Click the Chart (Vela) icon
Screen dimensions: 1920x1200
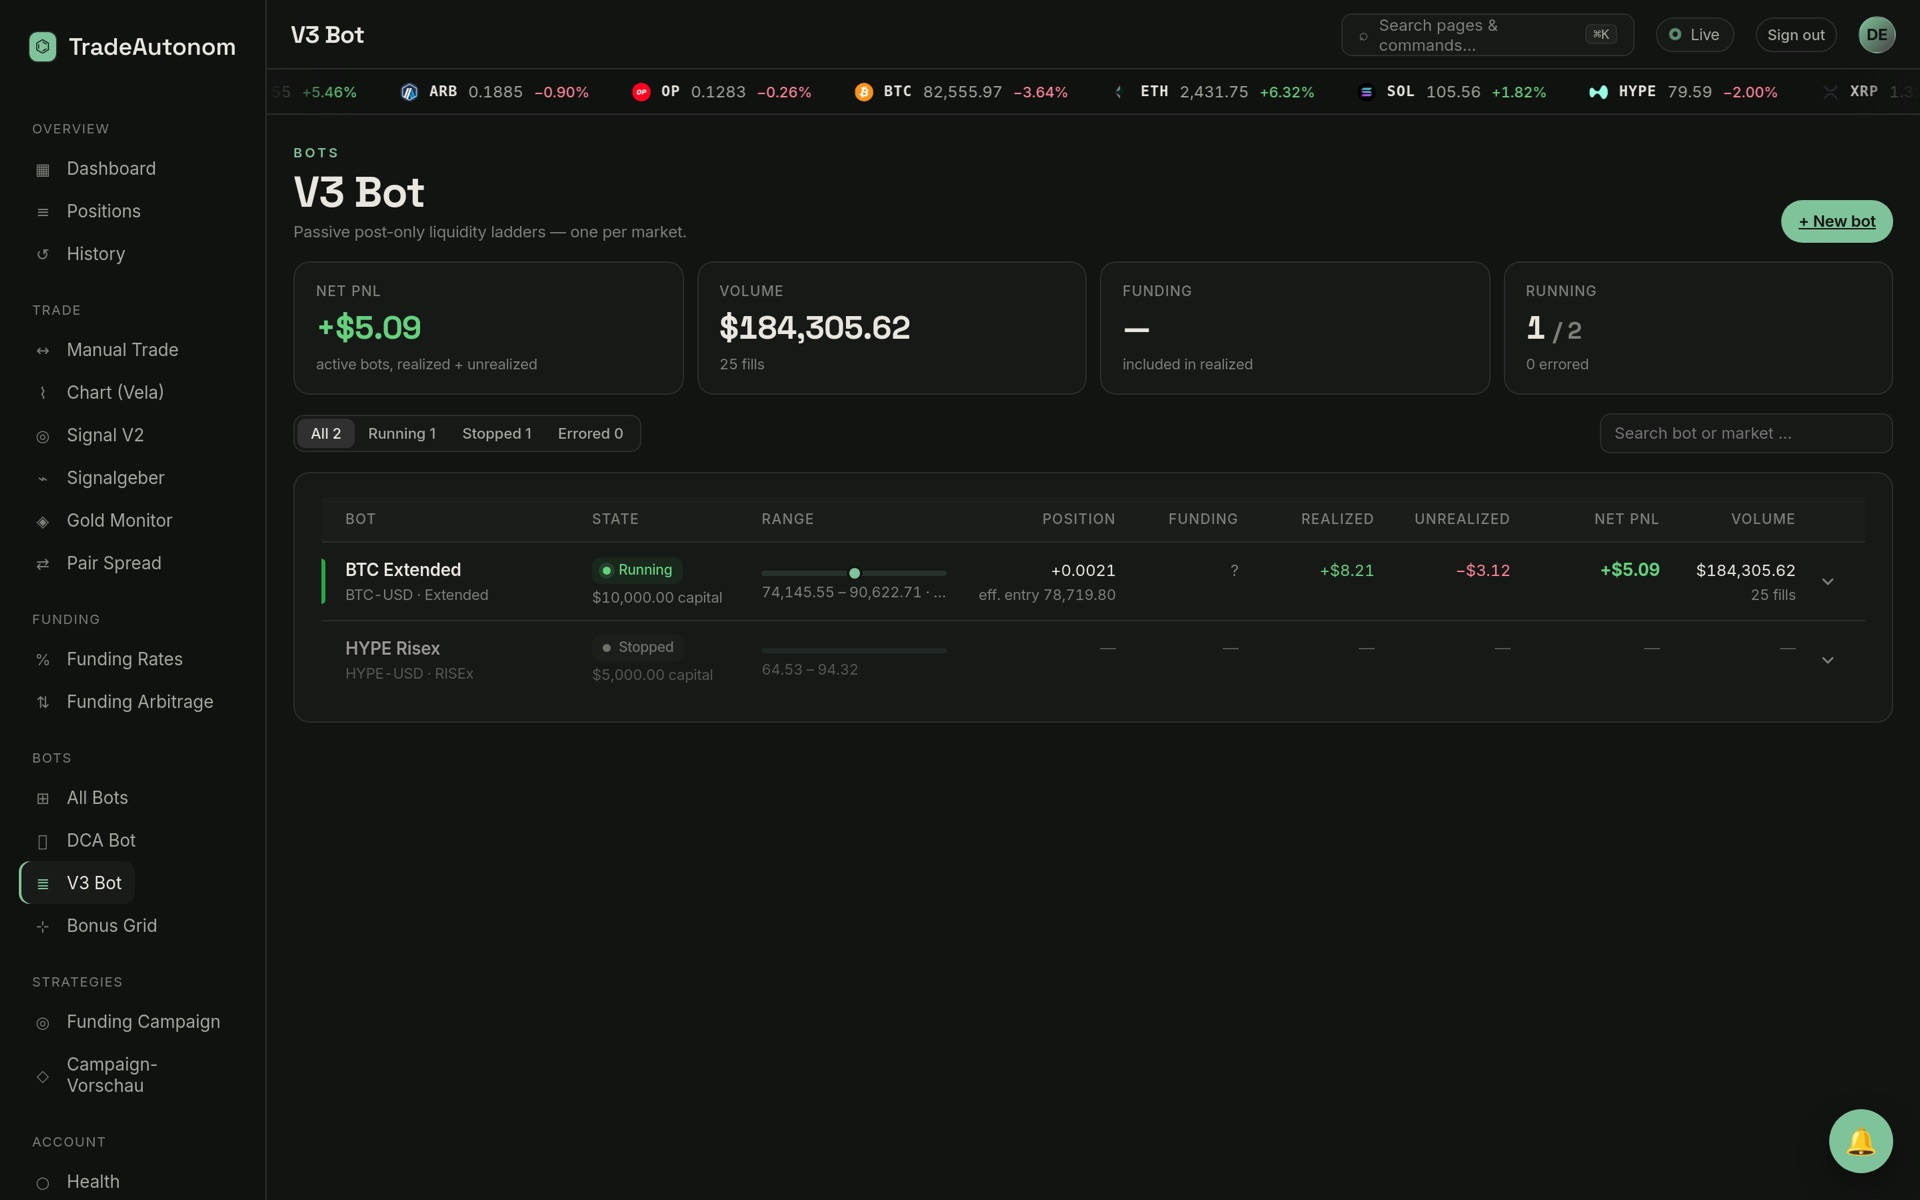click(x=42, y=393)
